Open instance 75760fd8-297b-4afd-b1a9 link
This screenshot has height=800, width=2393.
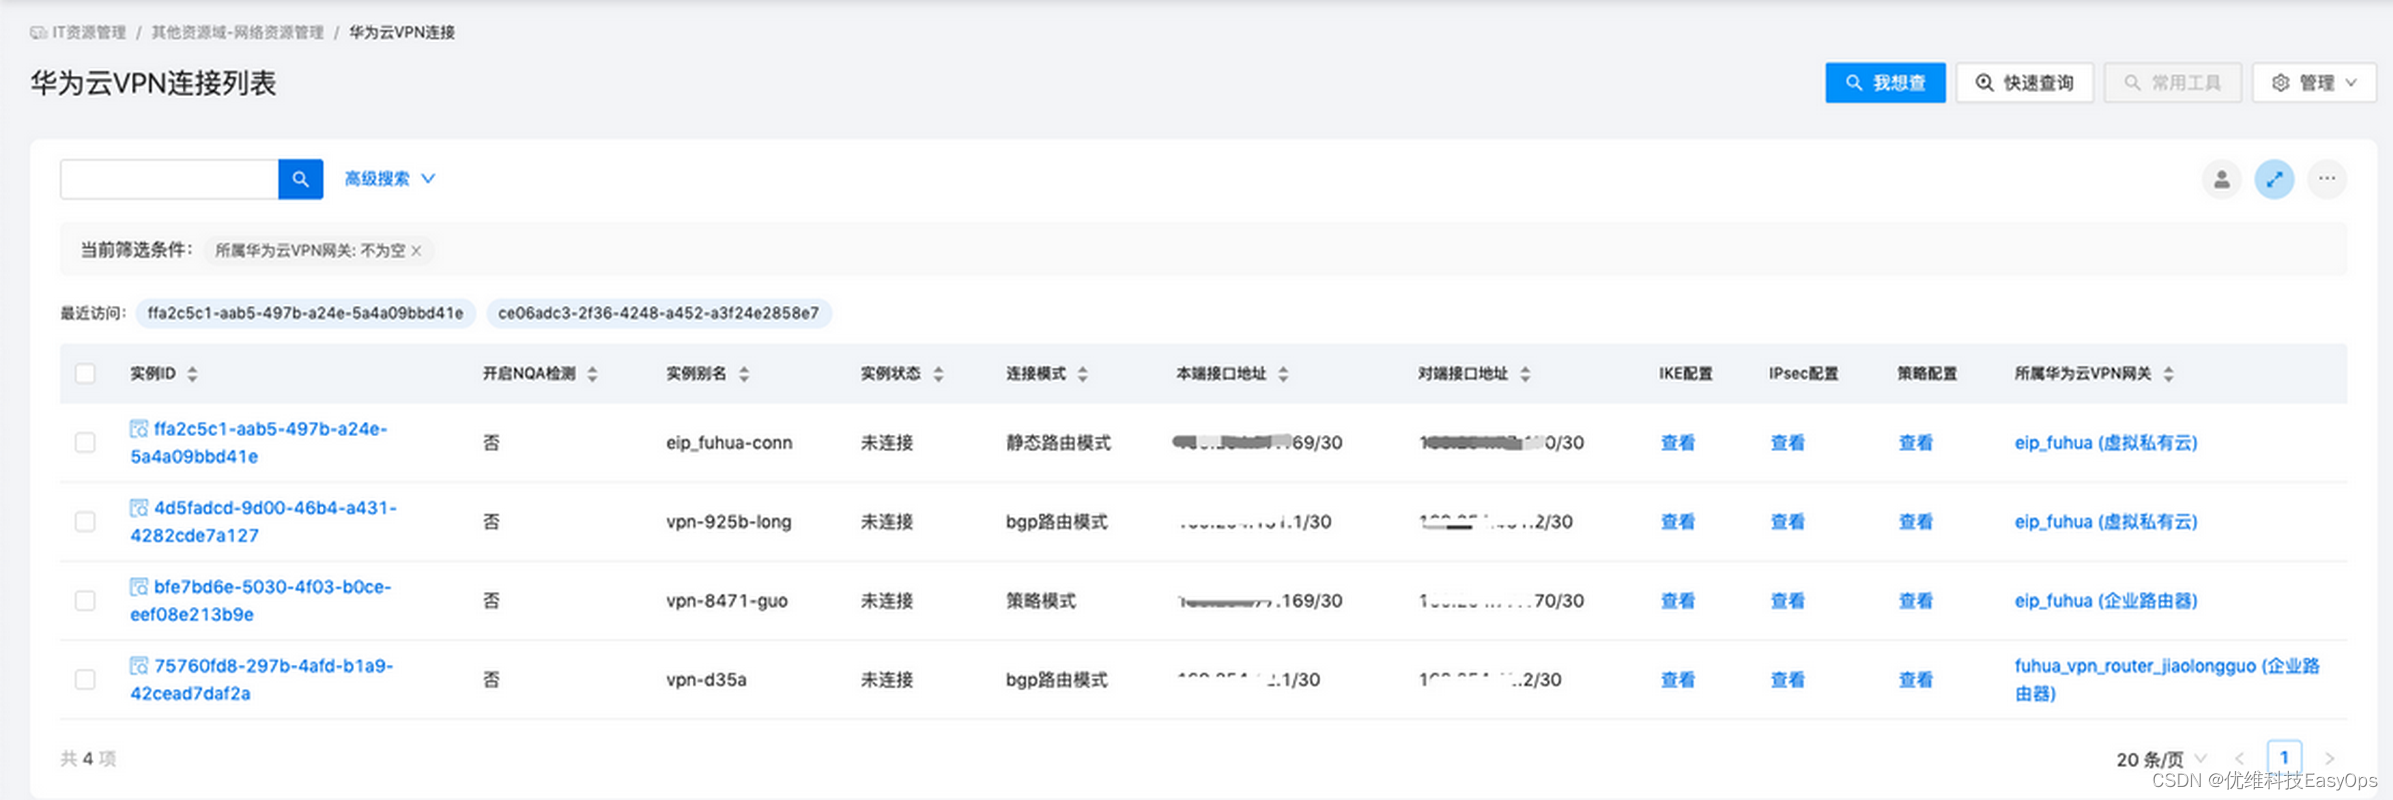262,680
